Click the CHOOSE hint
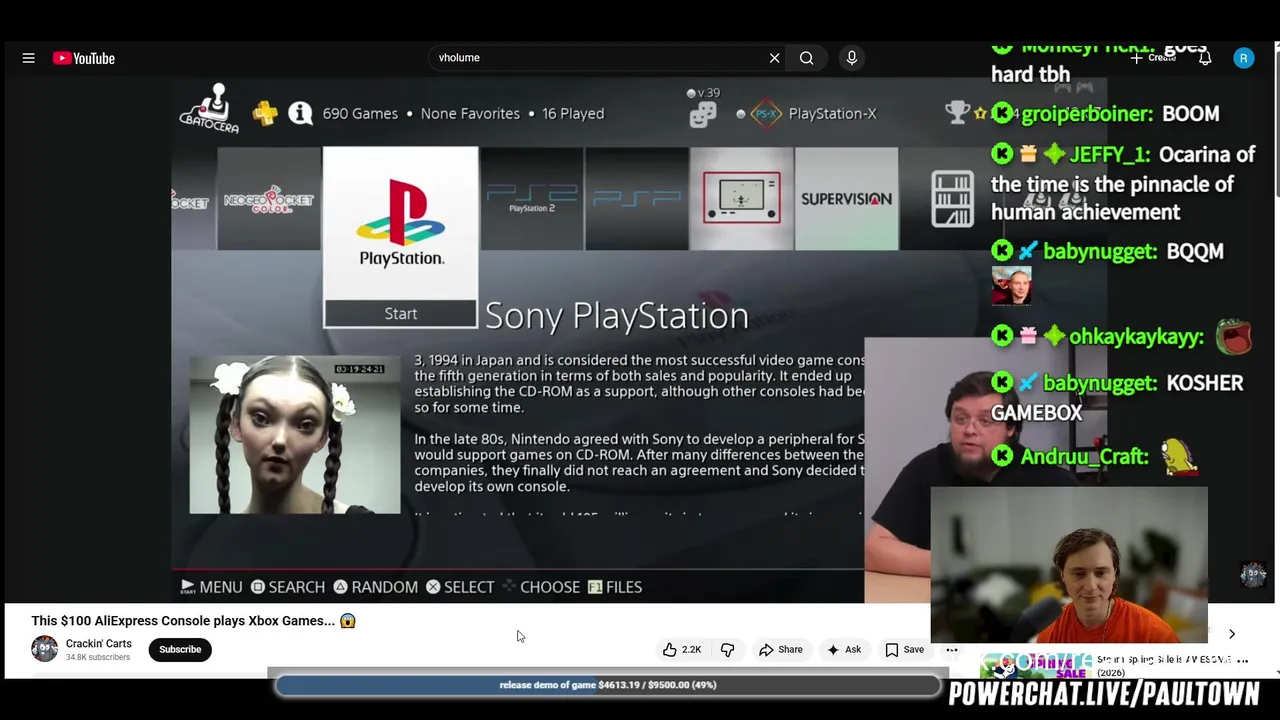Viewport: 1280px width, 720px height. 541,587
